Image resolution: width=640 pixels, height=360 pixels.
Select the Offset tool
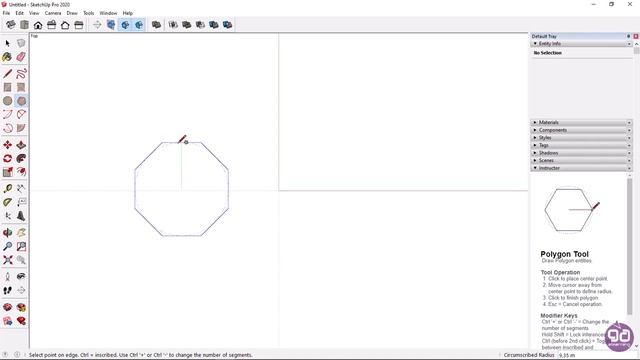coord(21,172)
